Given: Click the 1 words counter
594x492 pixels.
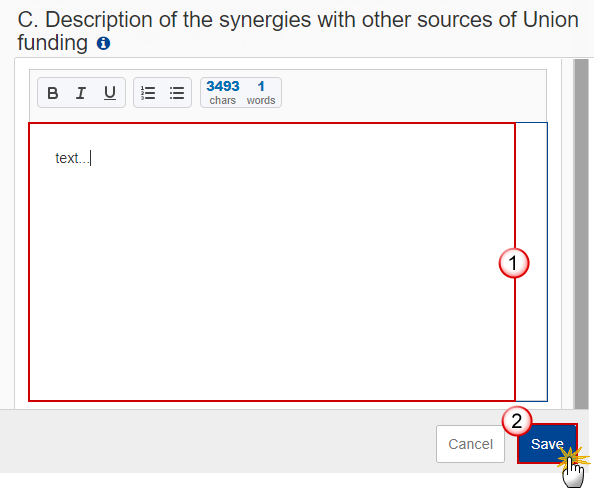Looking at the screenshot, I should click(261, 86).
